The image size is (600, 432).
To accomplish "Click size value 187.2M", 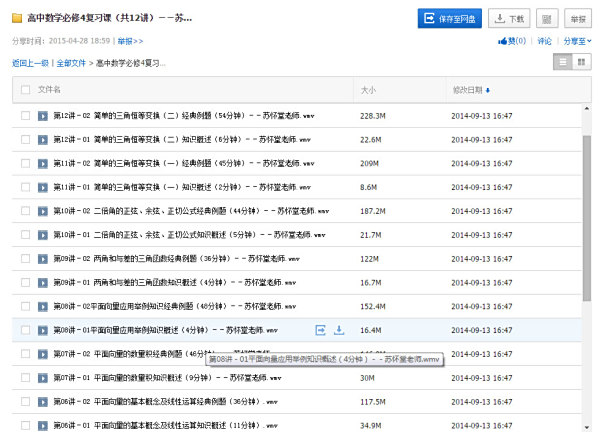I will [x=373, y=211].
